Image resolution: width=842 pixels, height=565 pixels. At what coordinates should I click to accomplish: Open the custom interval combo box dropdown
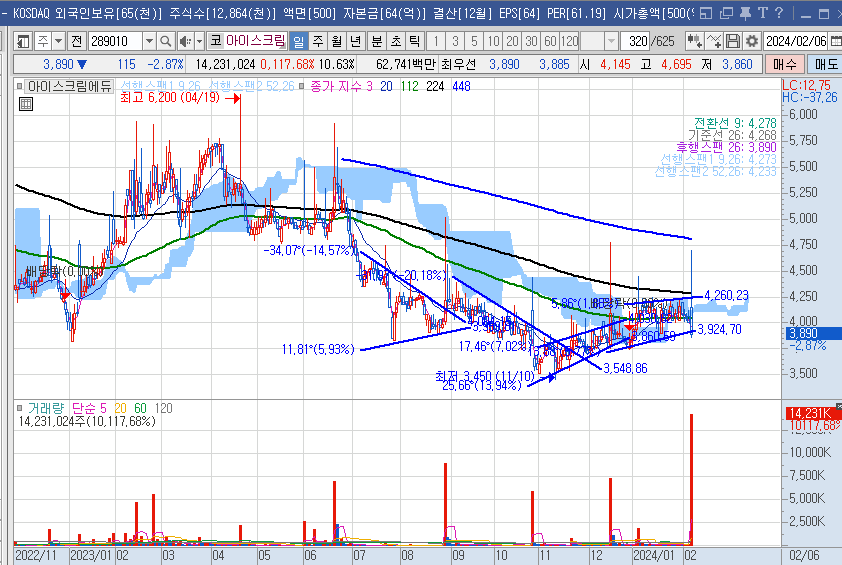coord(611,41)
